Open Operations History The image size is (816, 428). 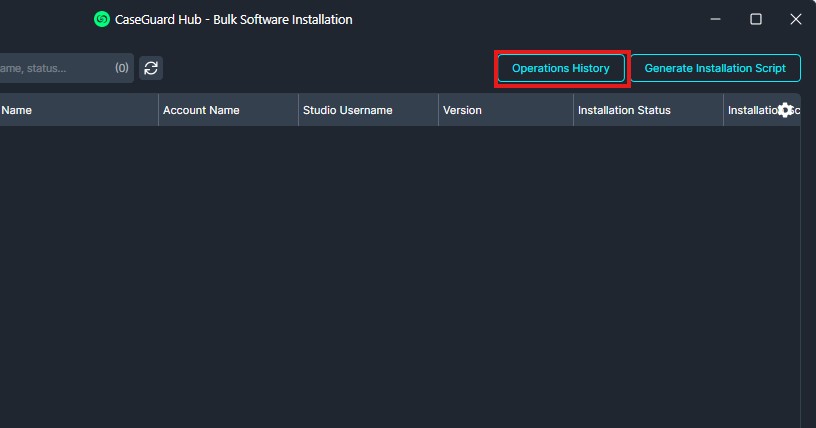(x=561, y=68)
